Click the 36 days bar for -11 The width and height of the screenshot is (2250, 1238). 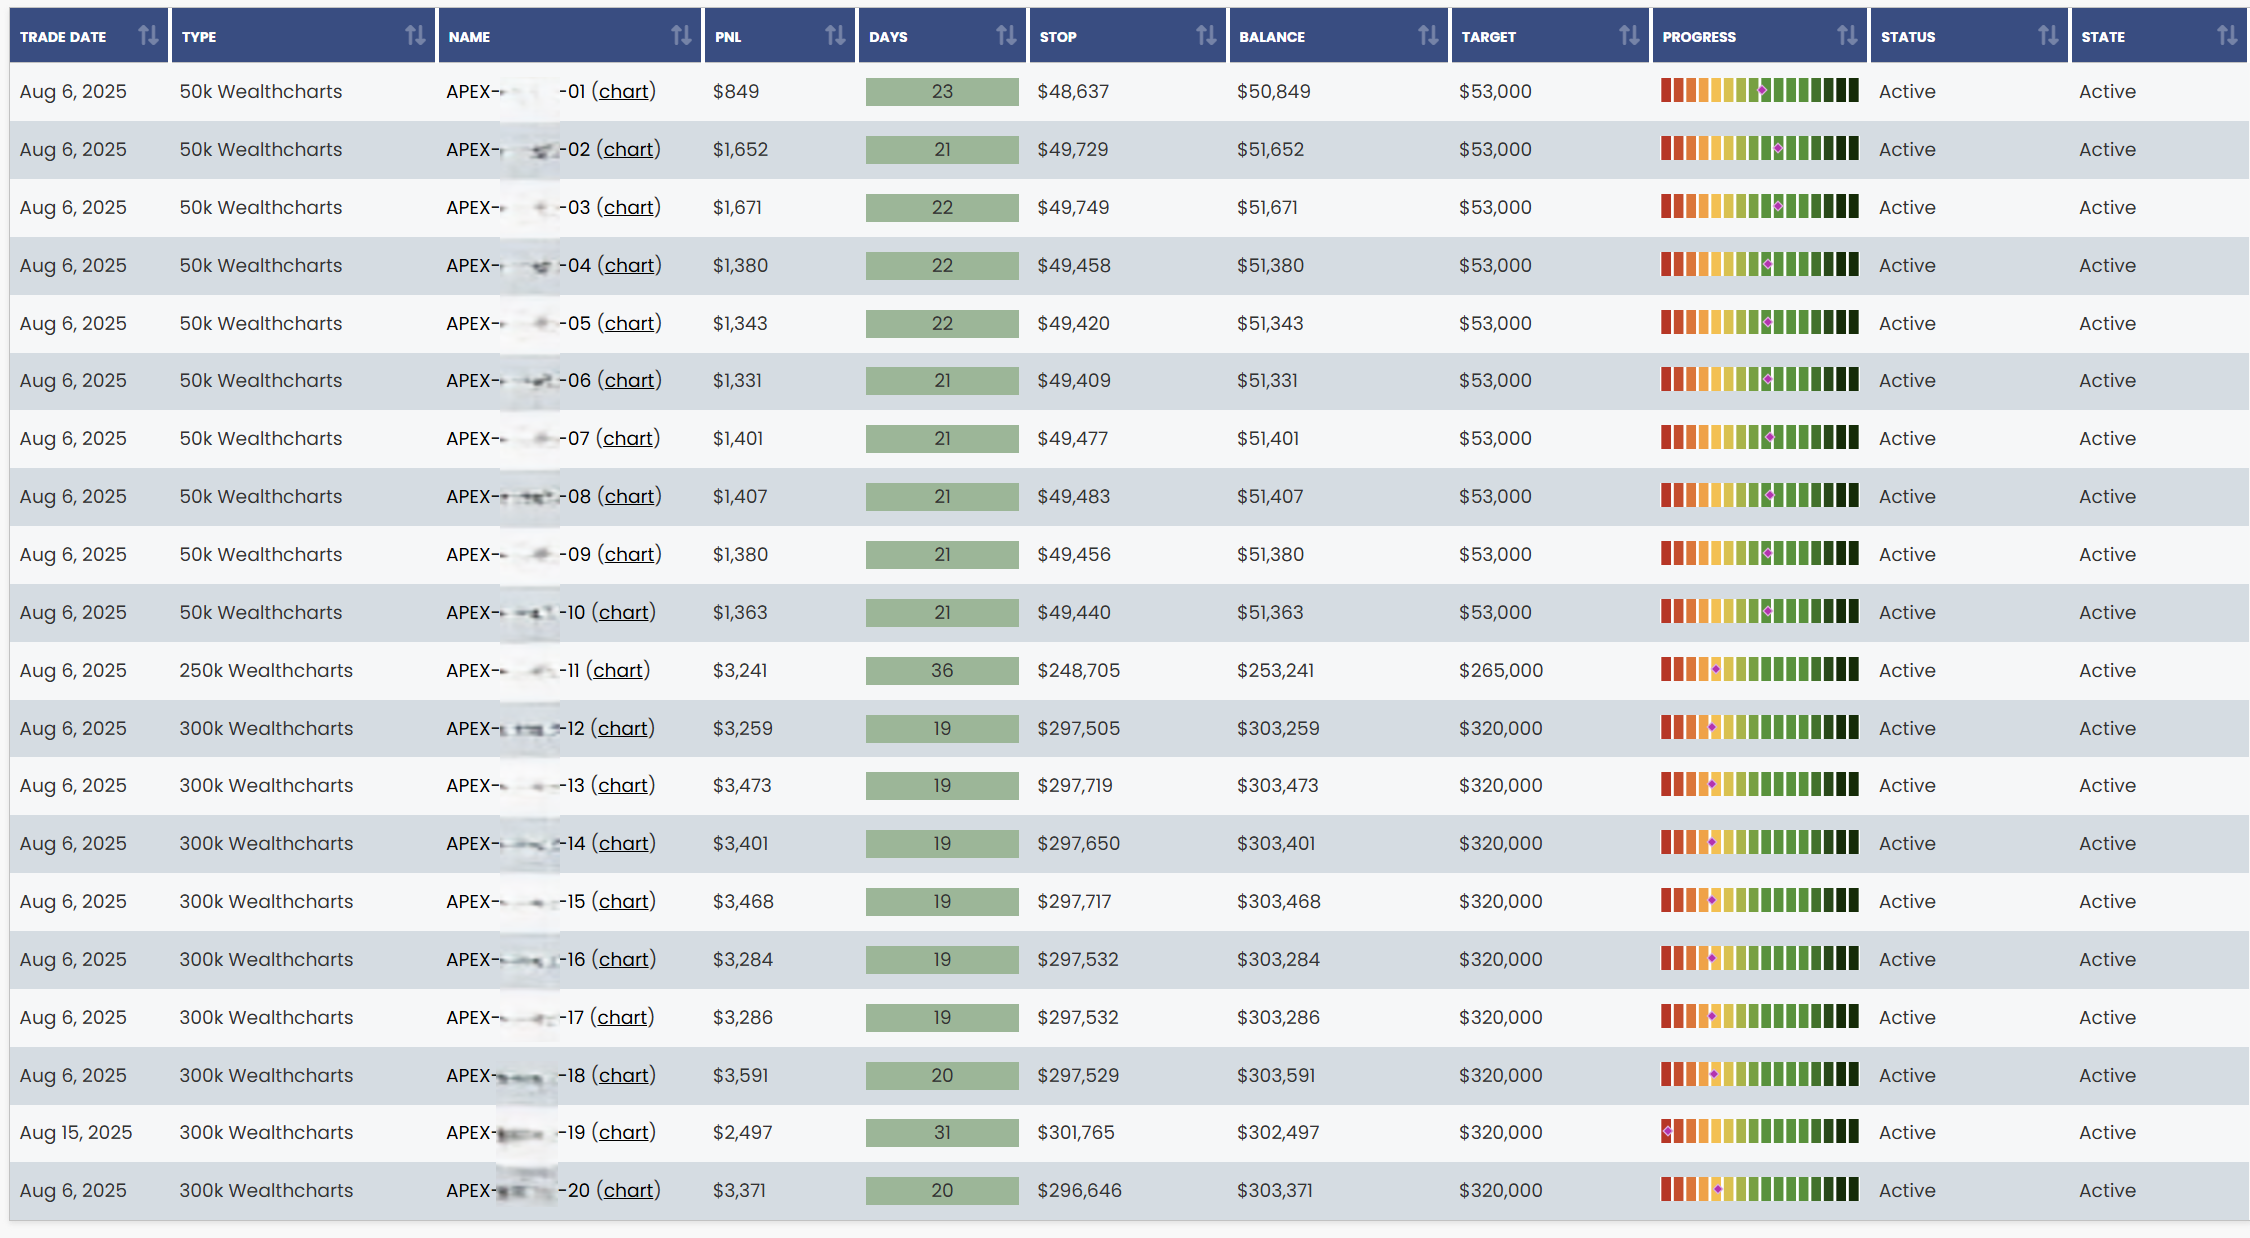pyautogui.click(x=942, y=670)
